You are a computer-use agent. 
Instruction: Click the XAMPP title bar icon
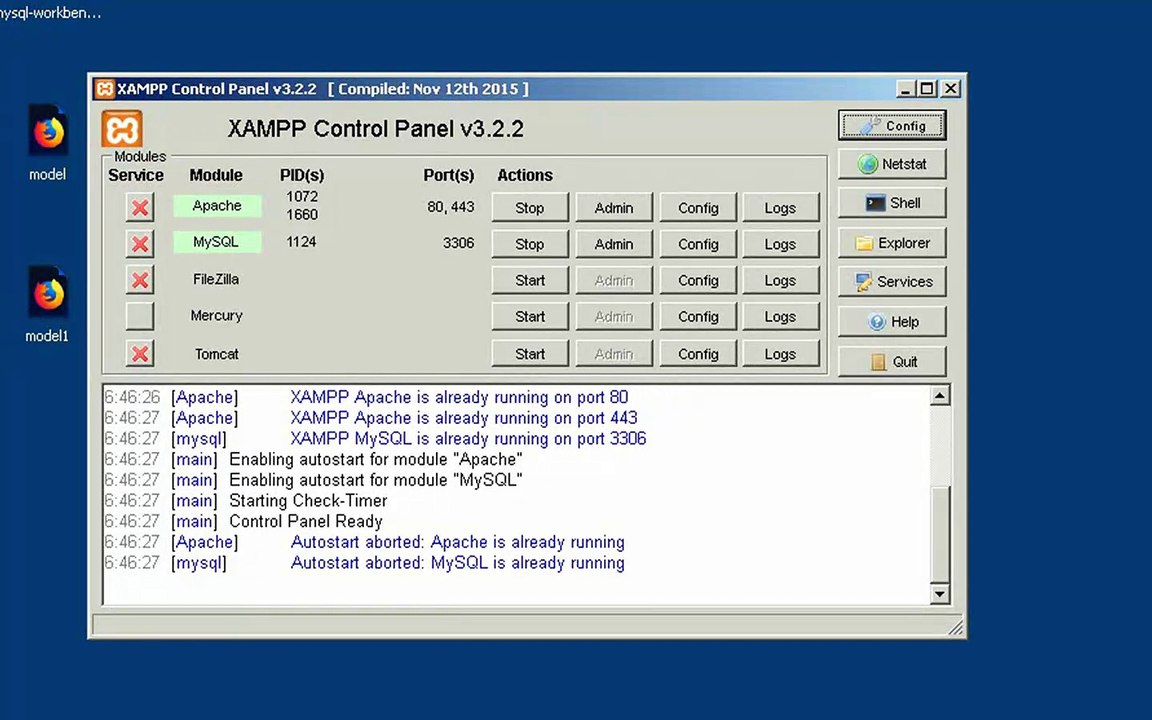point(104,89)
